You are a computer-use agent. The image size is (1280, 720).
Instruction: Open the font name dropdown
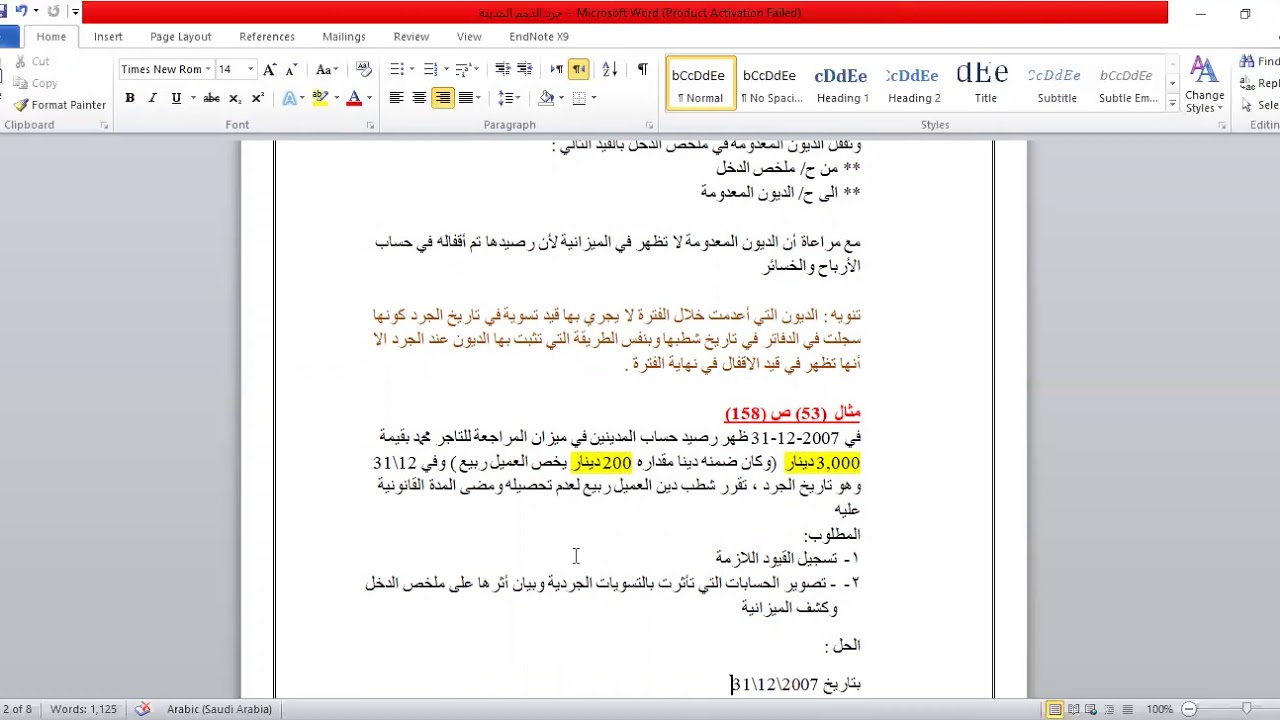coord(208,69)
